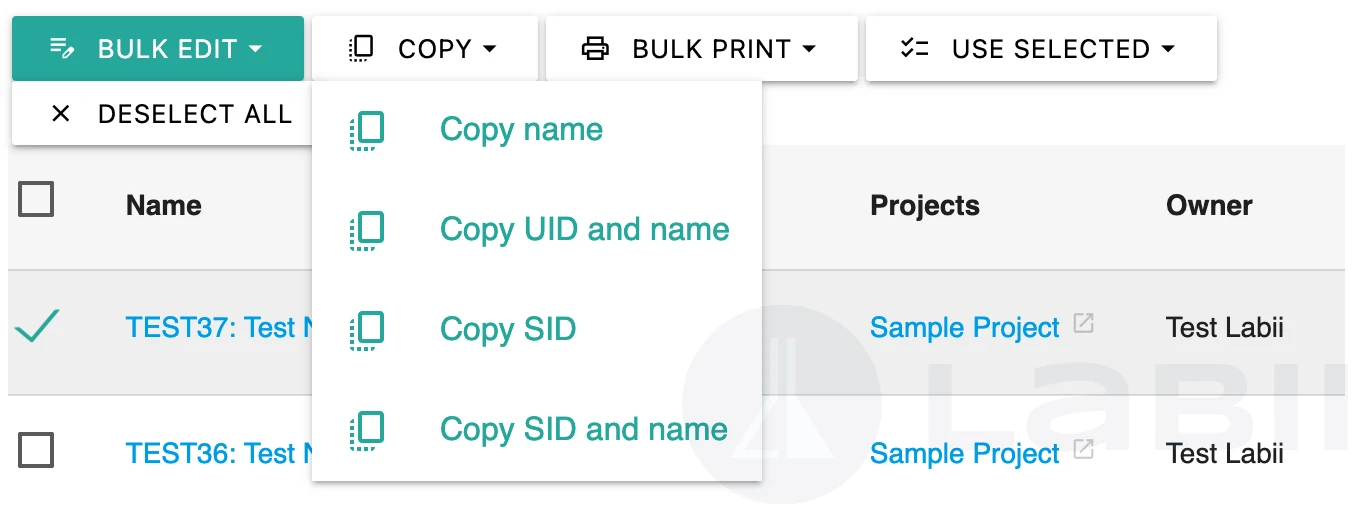1370x514 pixels.
Task: Expand the Bulk Print dropdown arrow
Action: tap(809, 49)
